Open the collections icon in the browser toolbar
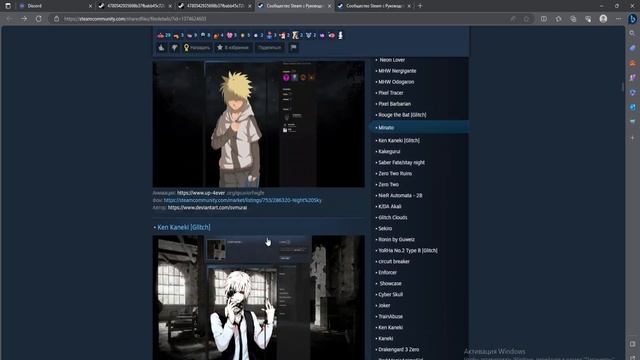The image size is (640, 360). tap(573, 19)
